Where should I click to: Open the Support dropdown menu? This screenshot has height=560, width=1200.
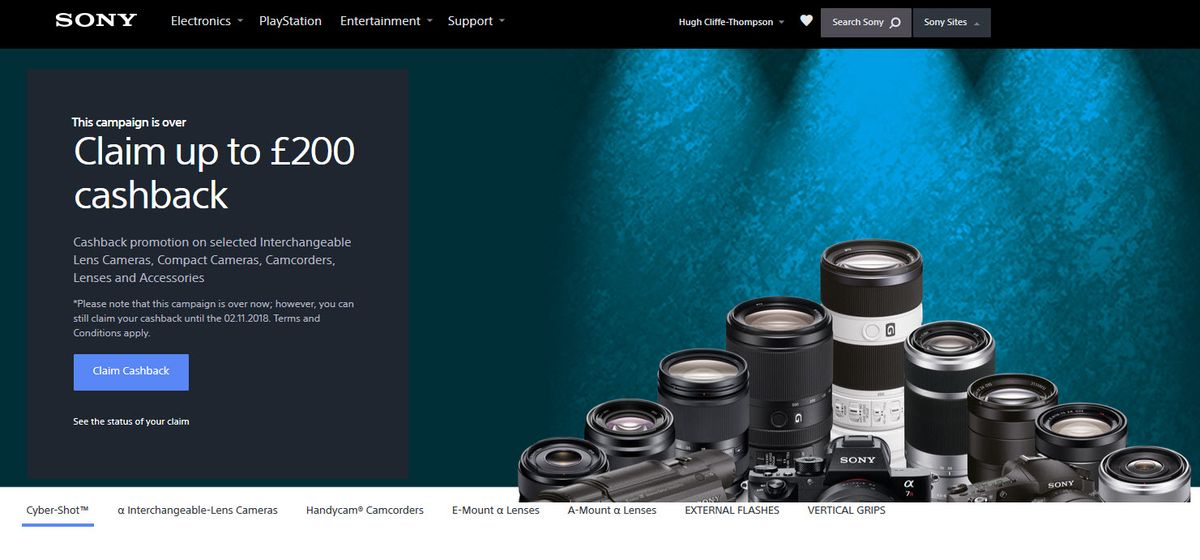click(x=476, y=21)
